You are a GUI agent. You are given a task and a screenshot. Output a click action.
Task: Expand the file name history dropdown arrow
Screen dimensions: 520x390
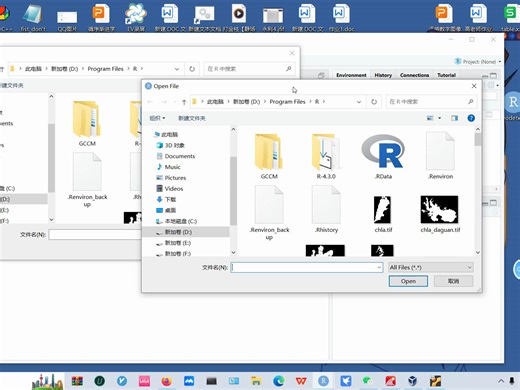coord(379,267)
